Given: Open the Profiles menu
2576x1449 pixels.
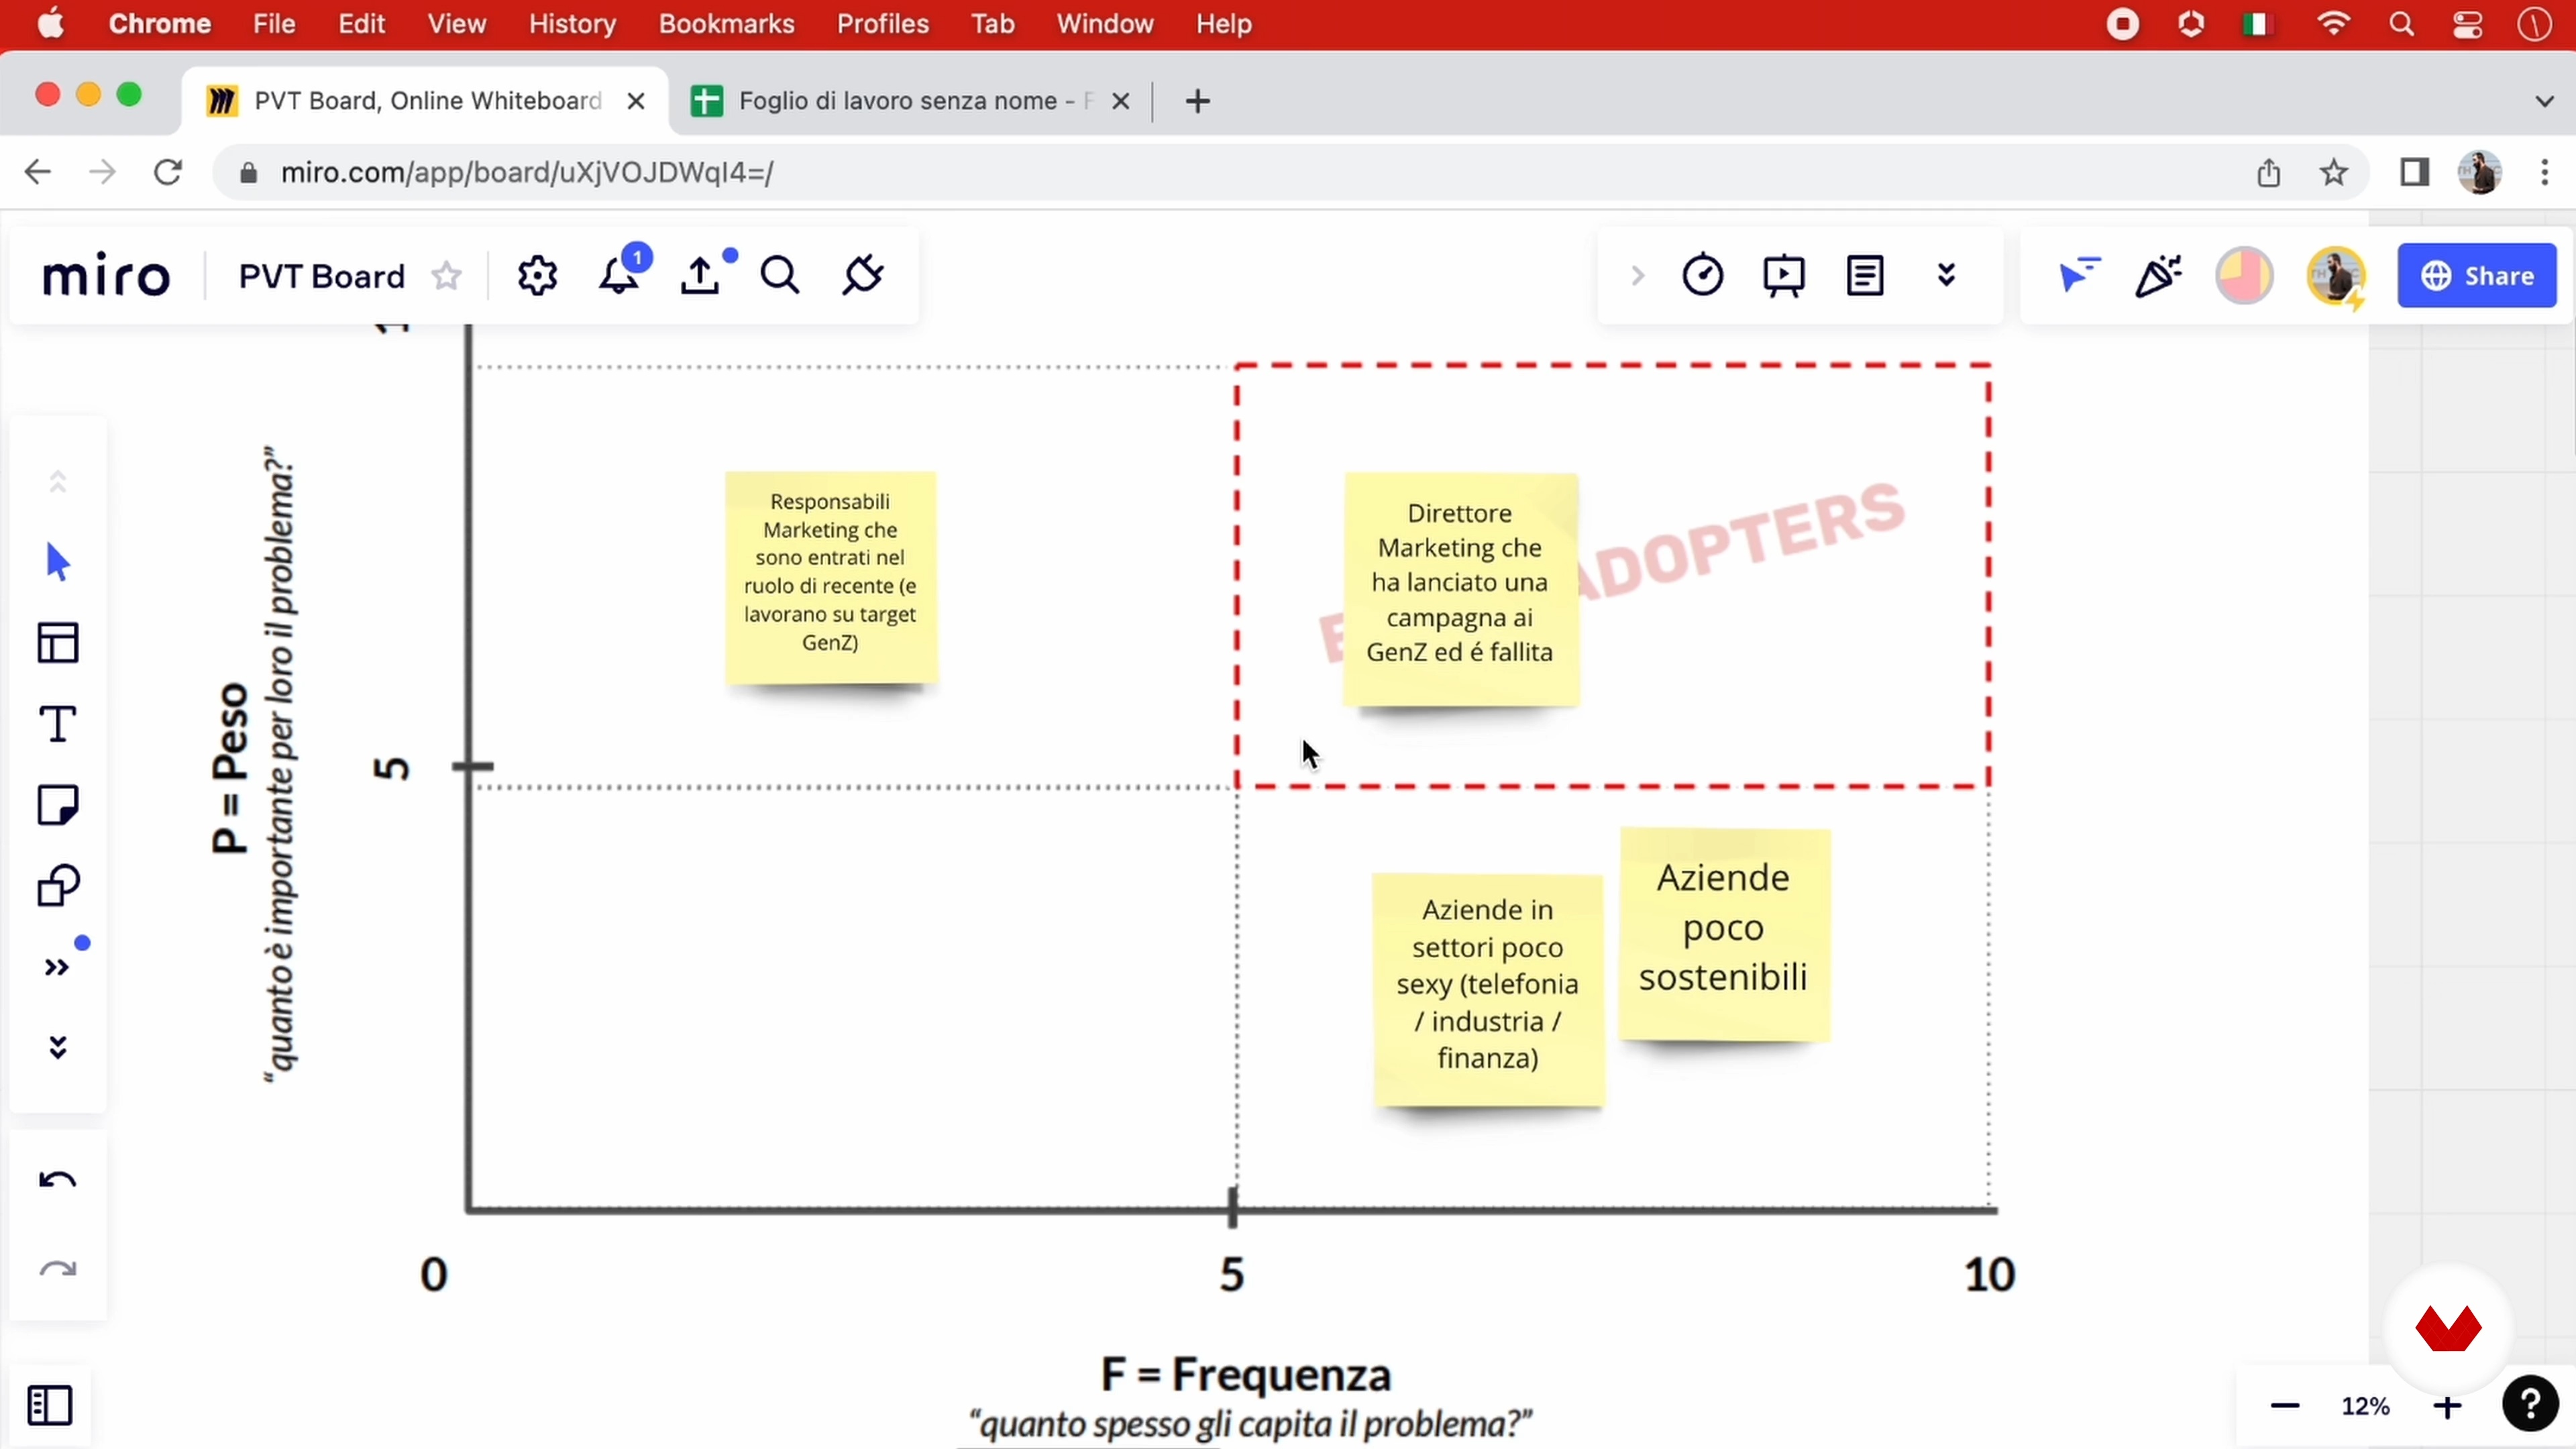Looking at the screenshot, I should point(882,24).
